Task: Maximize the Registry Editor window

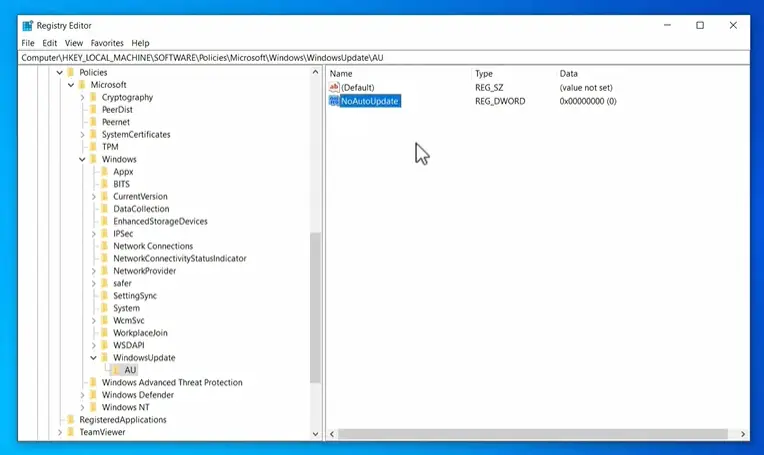Action: click(700, 25)
